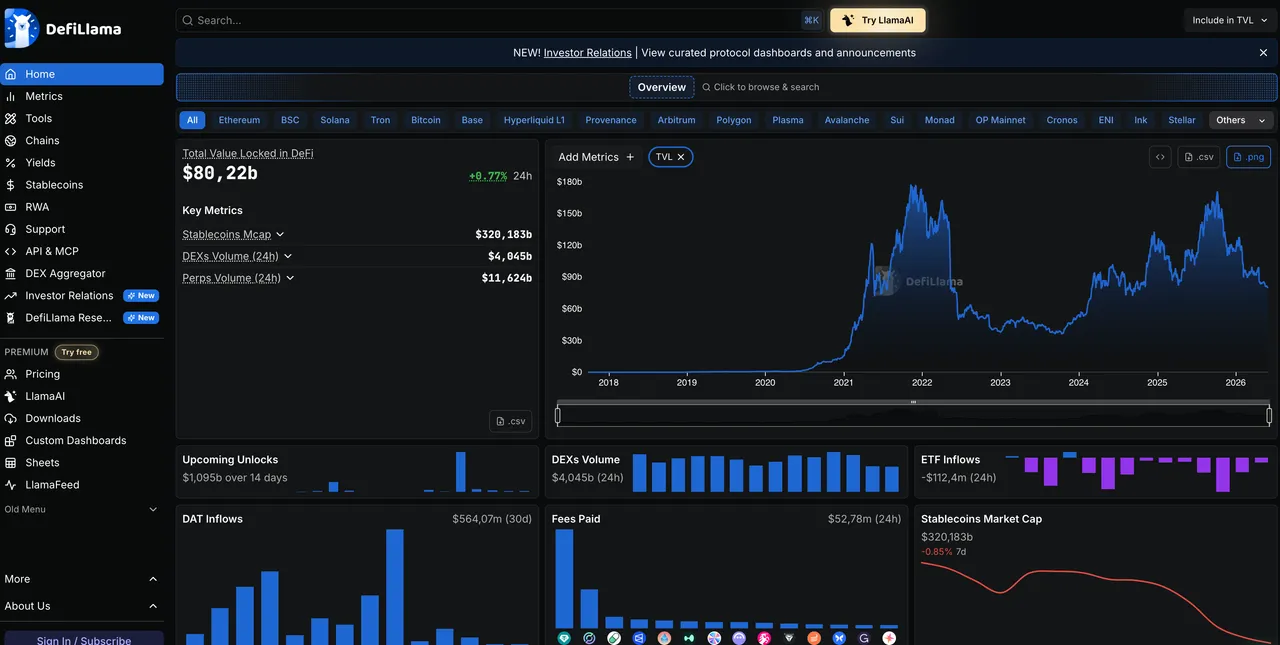Click the Try LlamaAI button
Screen dimensions: 1280x645
point(878,20)
